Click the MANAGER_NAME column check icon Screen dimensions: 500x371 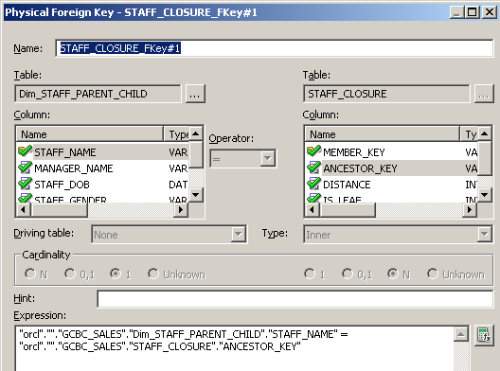[x=25, y=168]
